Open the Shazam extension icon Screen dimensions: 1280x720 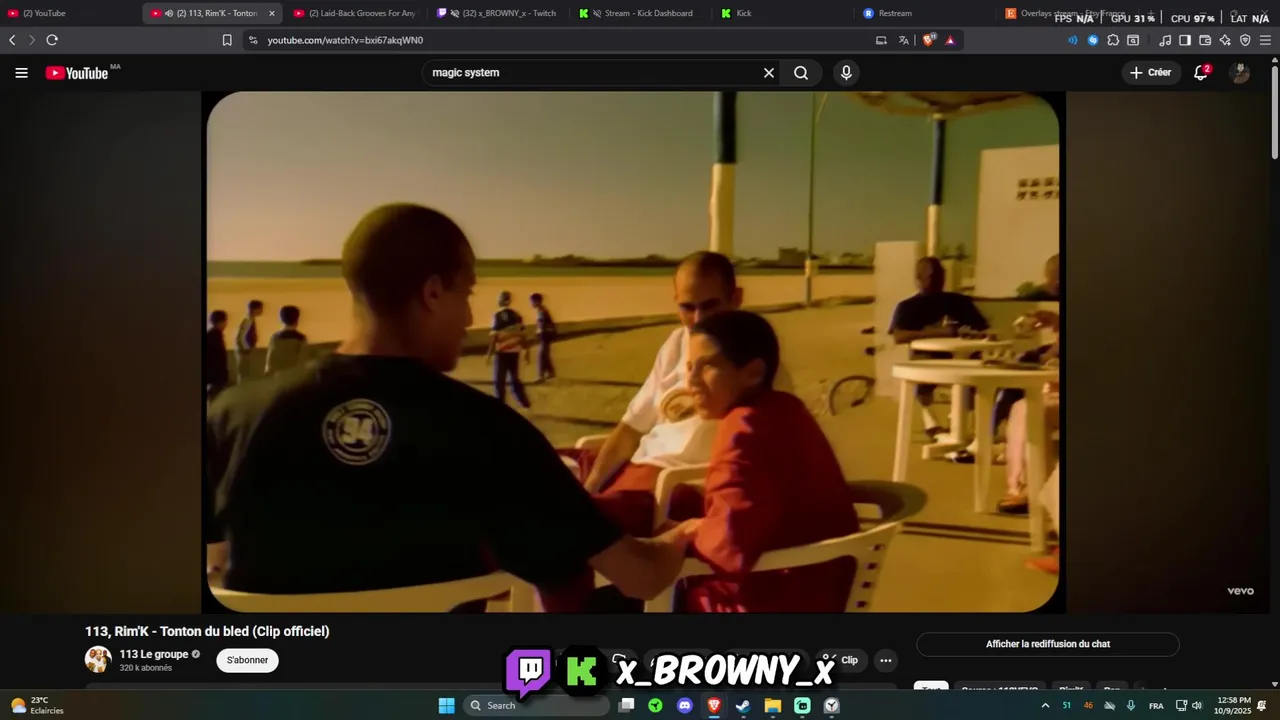click(x=1093, y=40)
